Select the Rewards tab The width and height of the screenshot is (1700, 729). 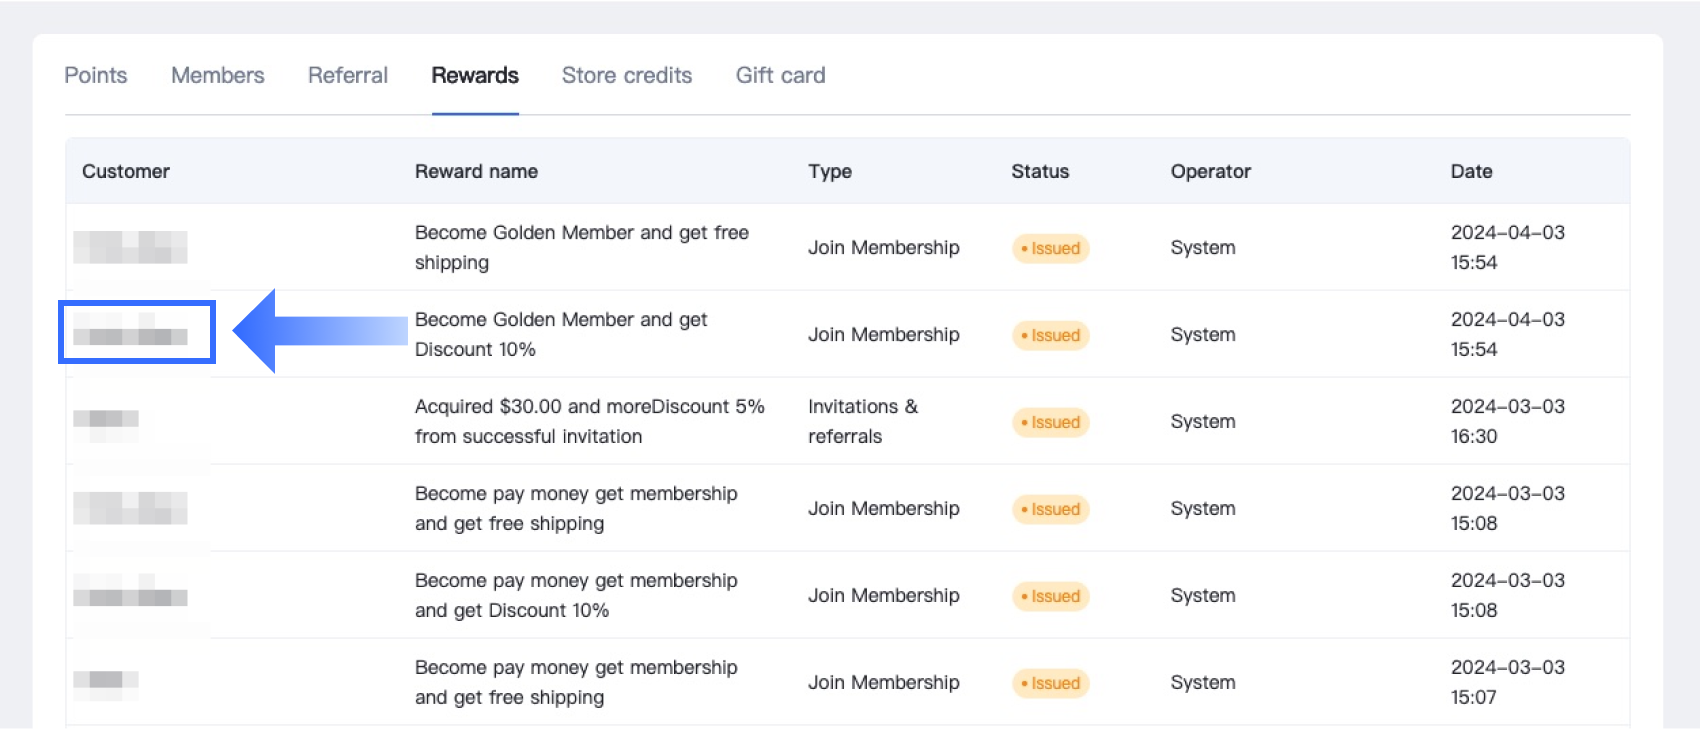475,75
